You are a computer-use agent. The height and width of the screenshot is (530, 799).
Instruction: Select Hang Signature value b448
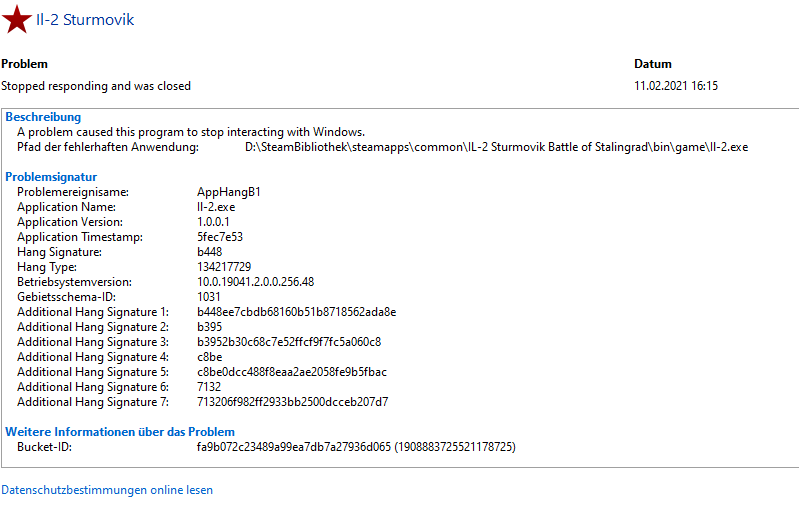[x=209, y=252]
